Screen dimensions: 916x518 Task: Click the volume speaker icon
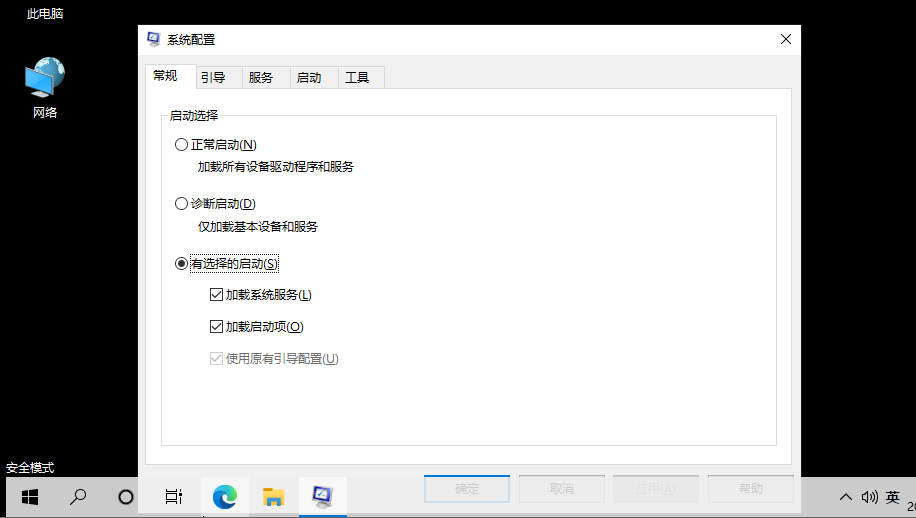(869, 497)
